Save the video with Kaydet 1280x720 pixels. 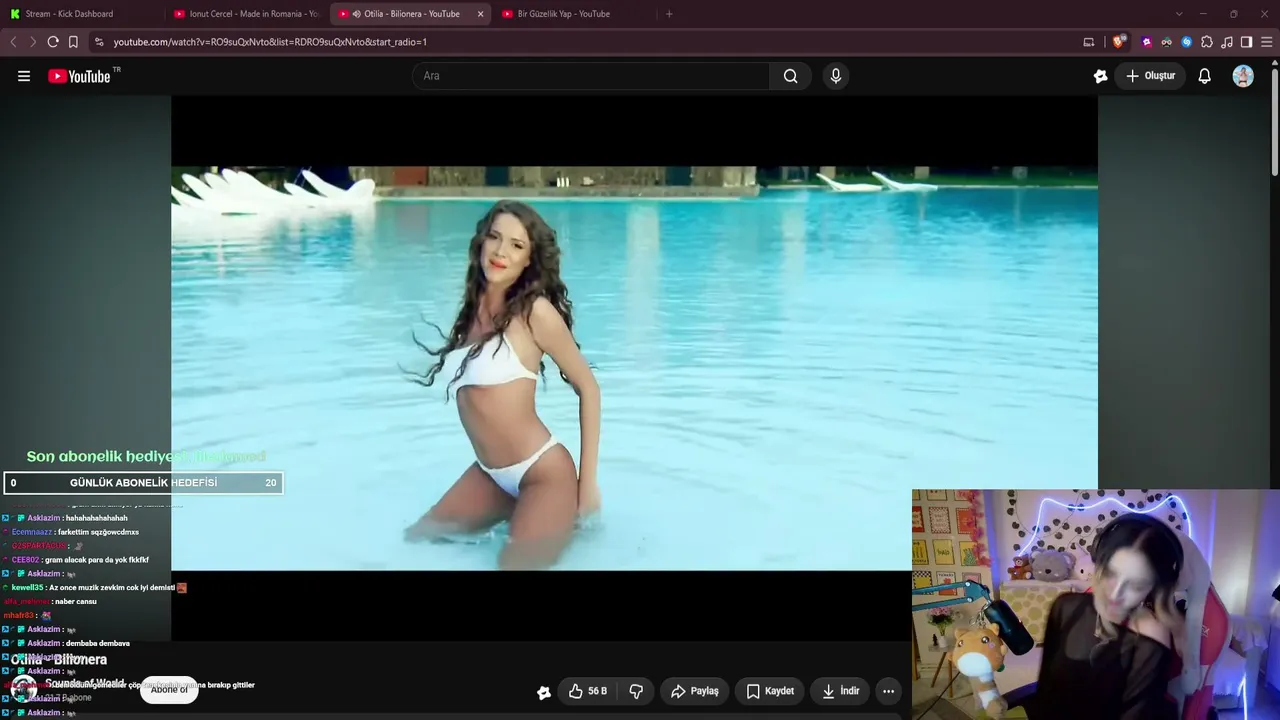point(770,691)
